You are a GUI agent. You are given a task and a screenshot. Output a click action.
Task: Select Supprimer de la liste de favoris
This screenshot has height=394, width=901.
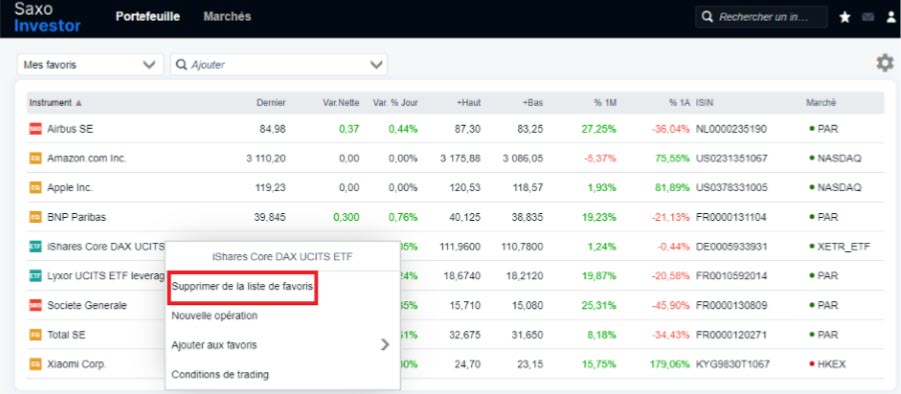pyautogui.click(x=242, y=286)
